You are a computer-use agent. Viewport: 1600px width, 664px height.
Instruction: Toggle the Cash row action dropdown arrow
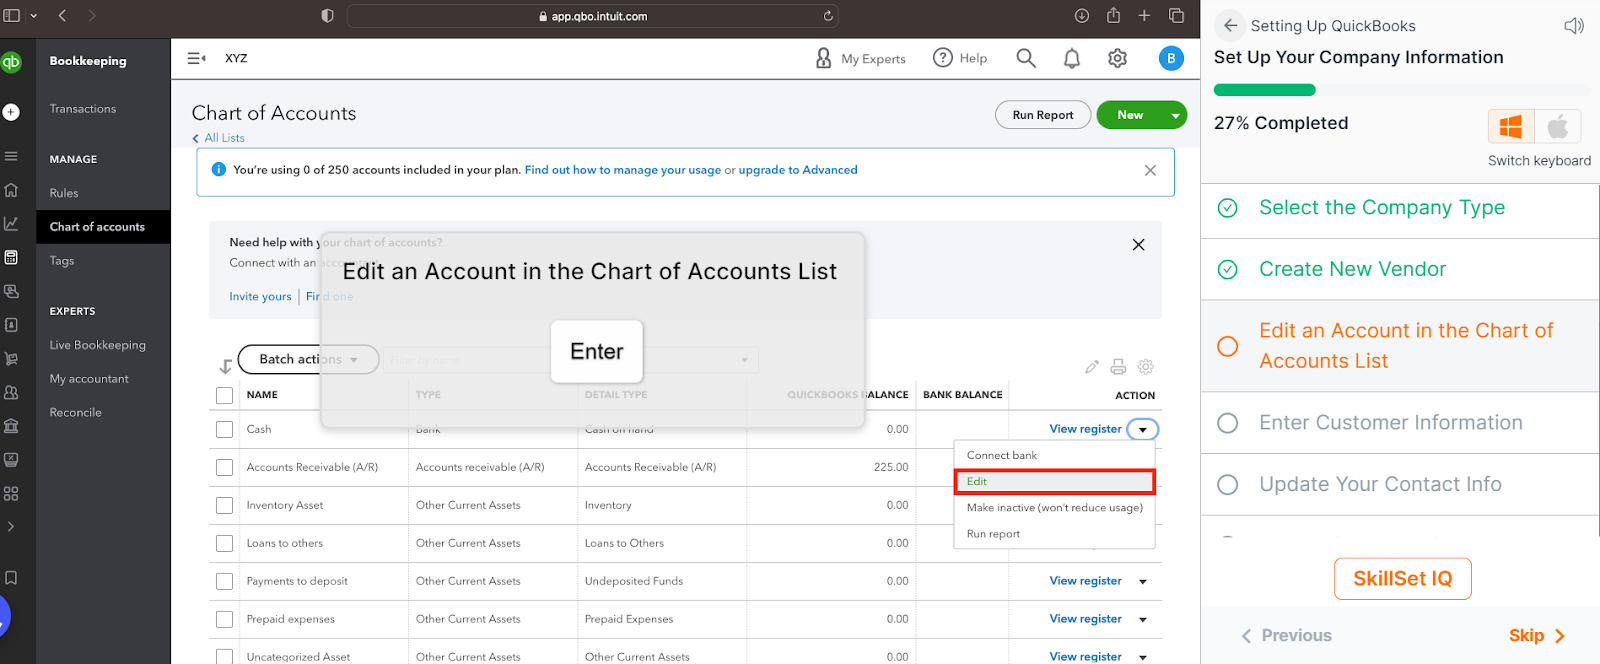(1143, 430)
